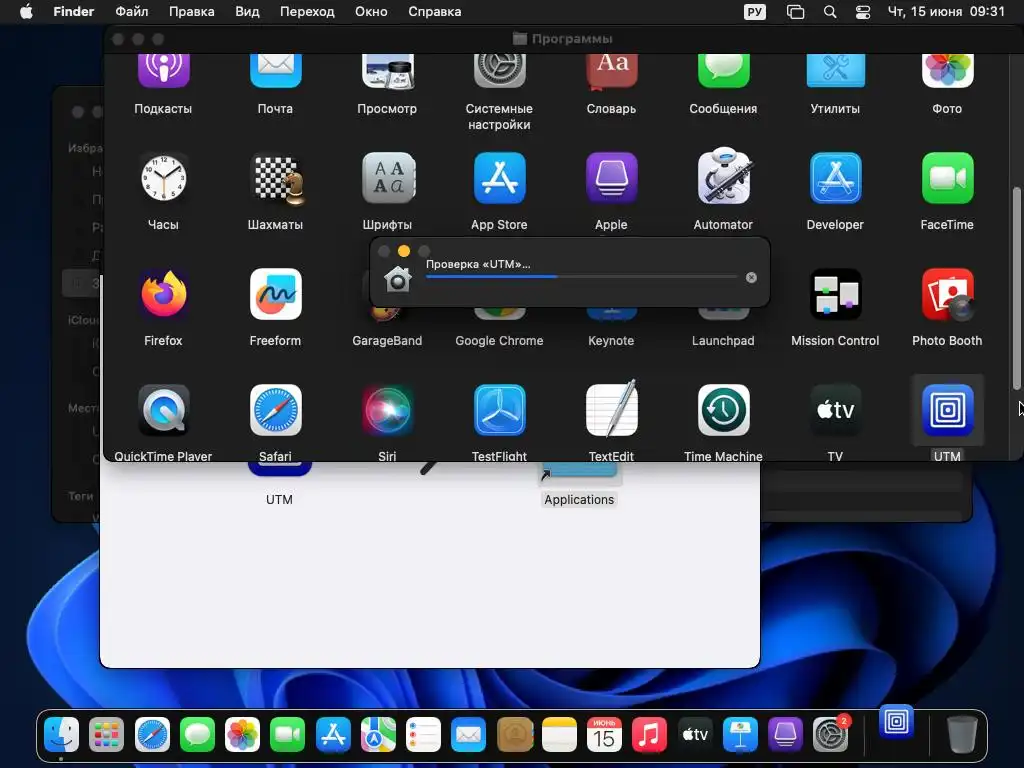Open Control Center in the menu bar
The height and width of the screenshot is (768, 1024).
863,12
